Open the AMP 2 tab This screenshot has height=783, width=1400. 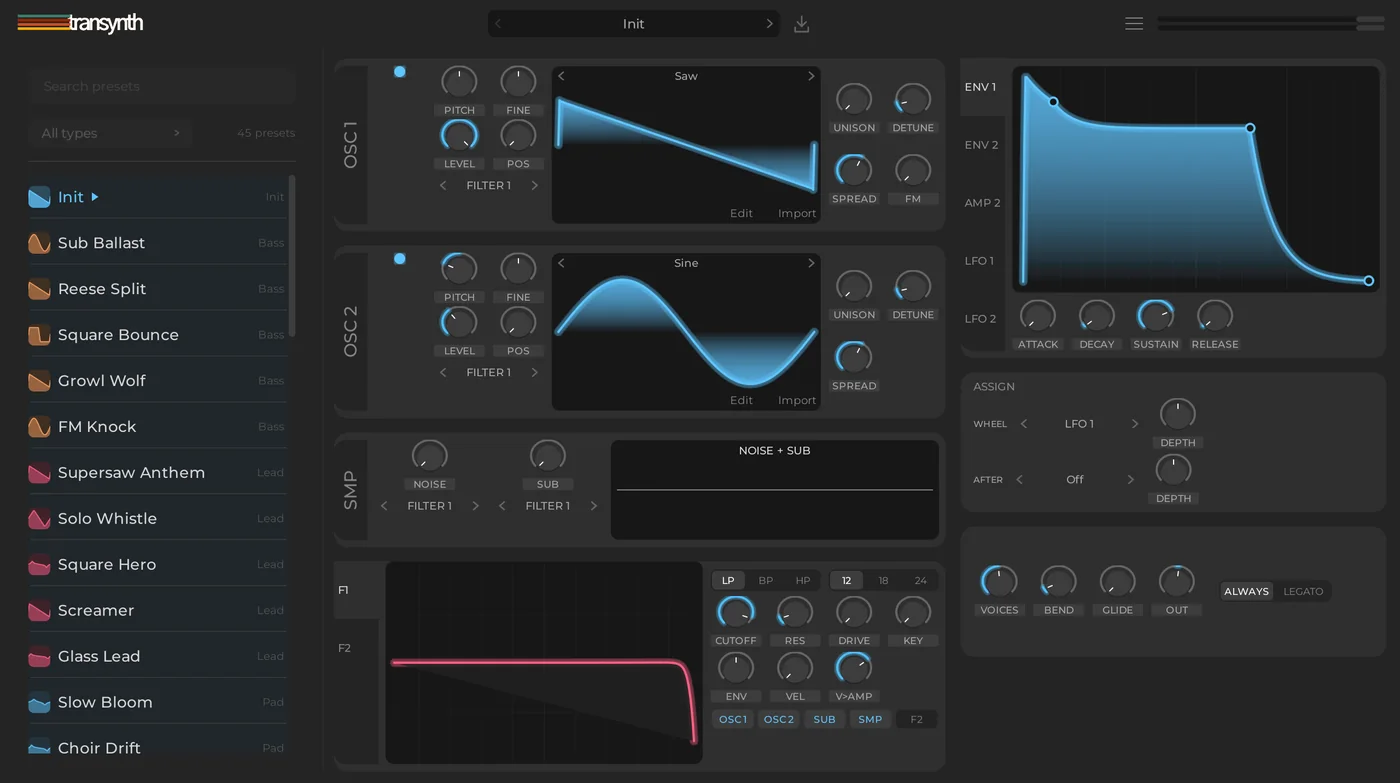[x=982, y=203]
